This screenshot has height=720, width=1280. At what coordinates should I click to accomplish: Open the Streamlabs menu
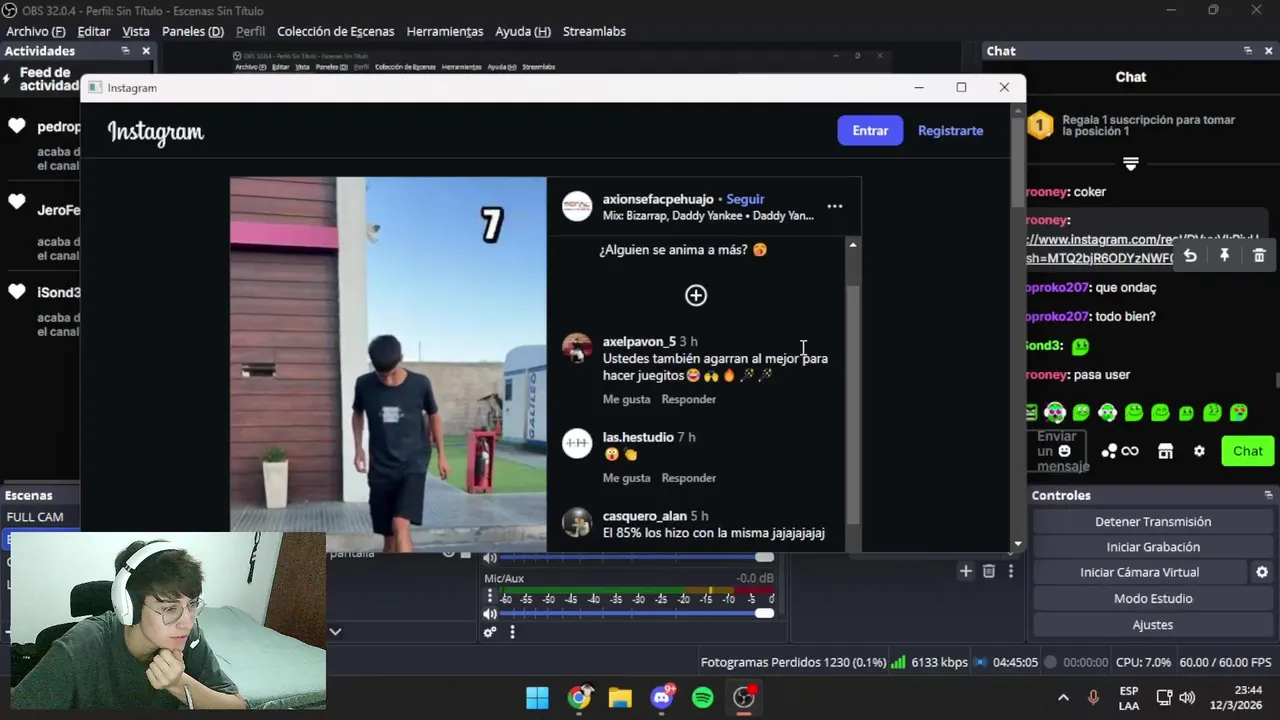coord(594,31)
